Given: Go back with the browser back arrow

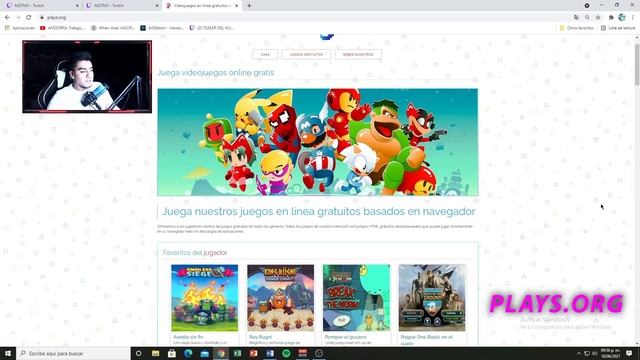Looking at the screenshot, I should tap(7, 18).
